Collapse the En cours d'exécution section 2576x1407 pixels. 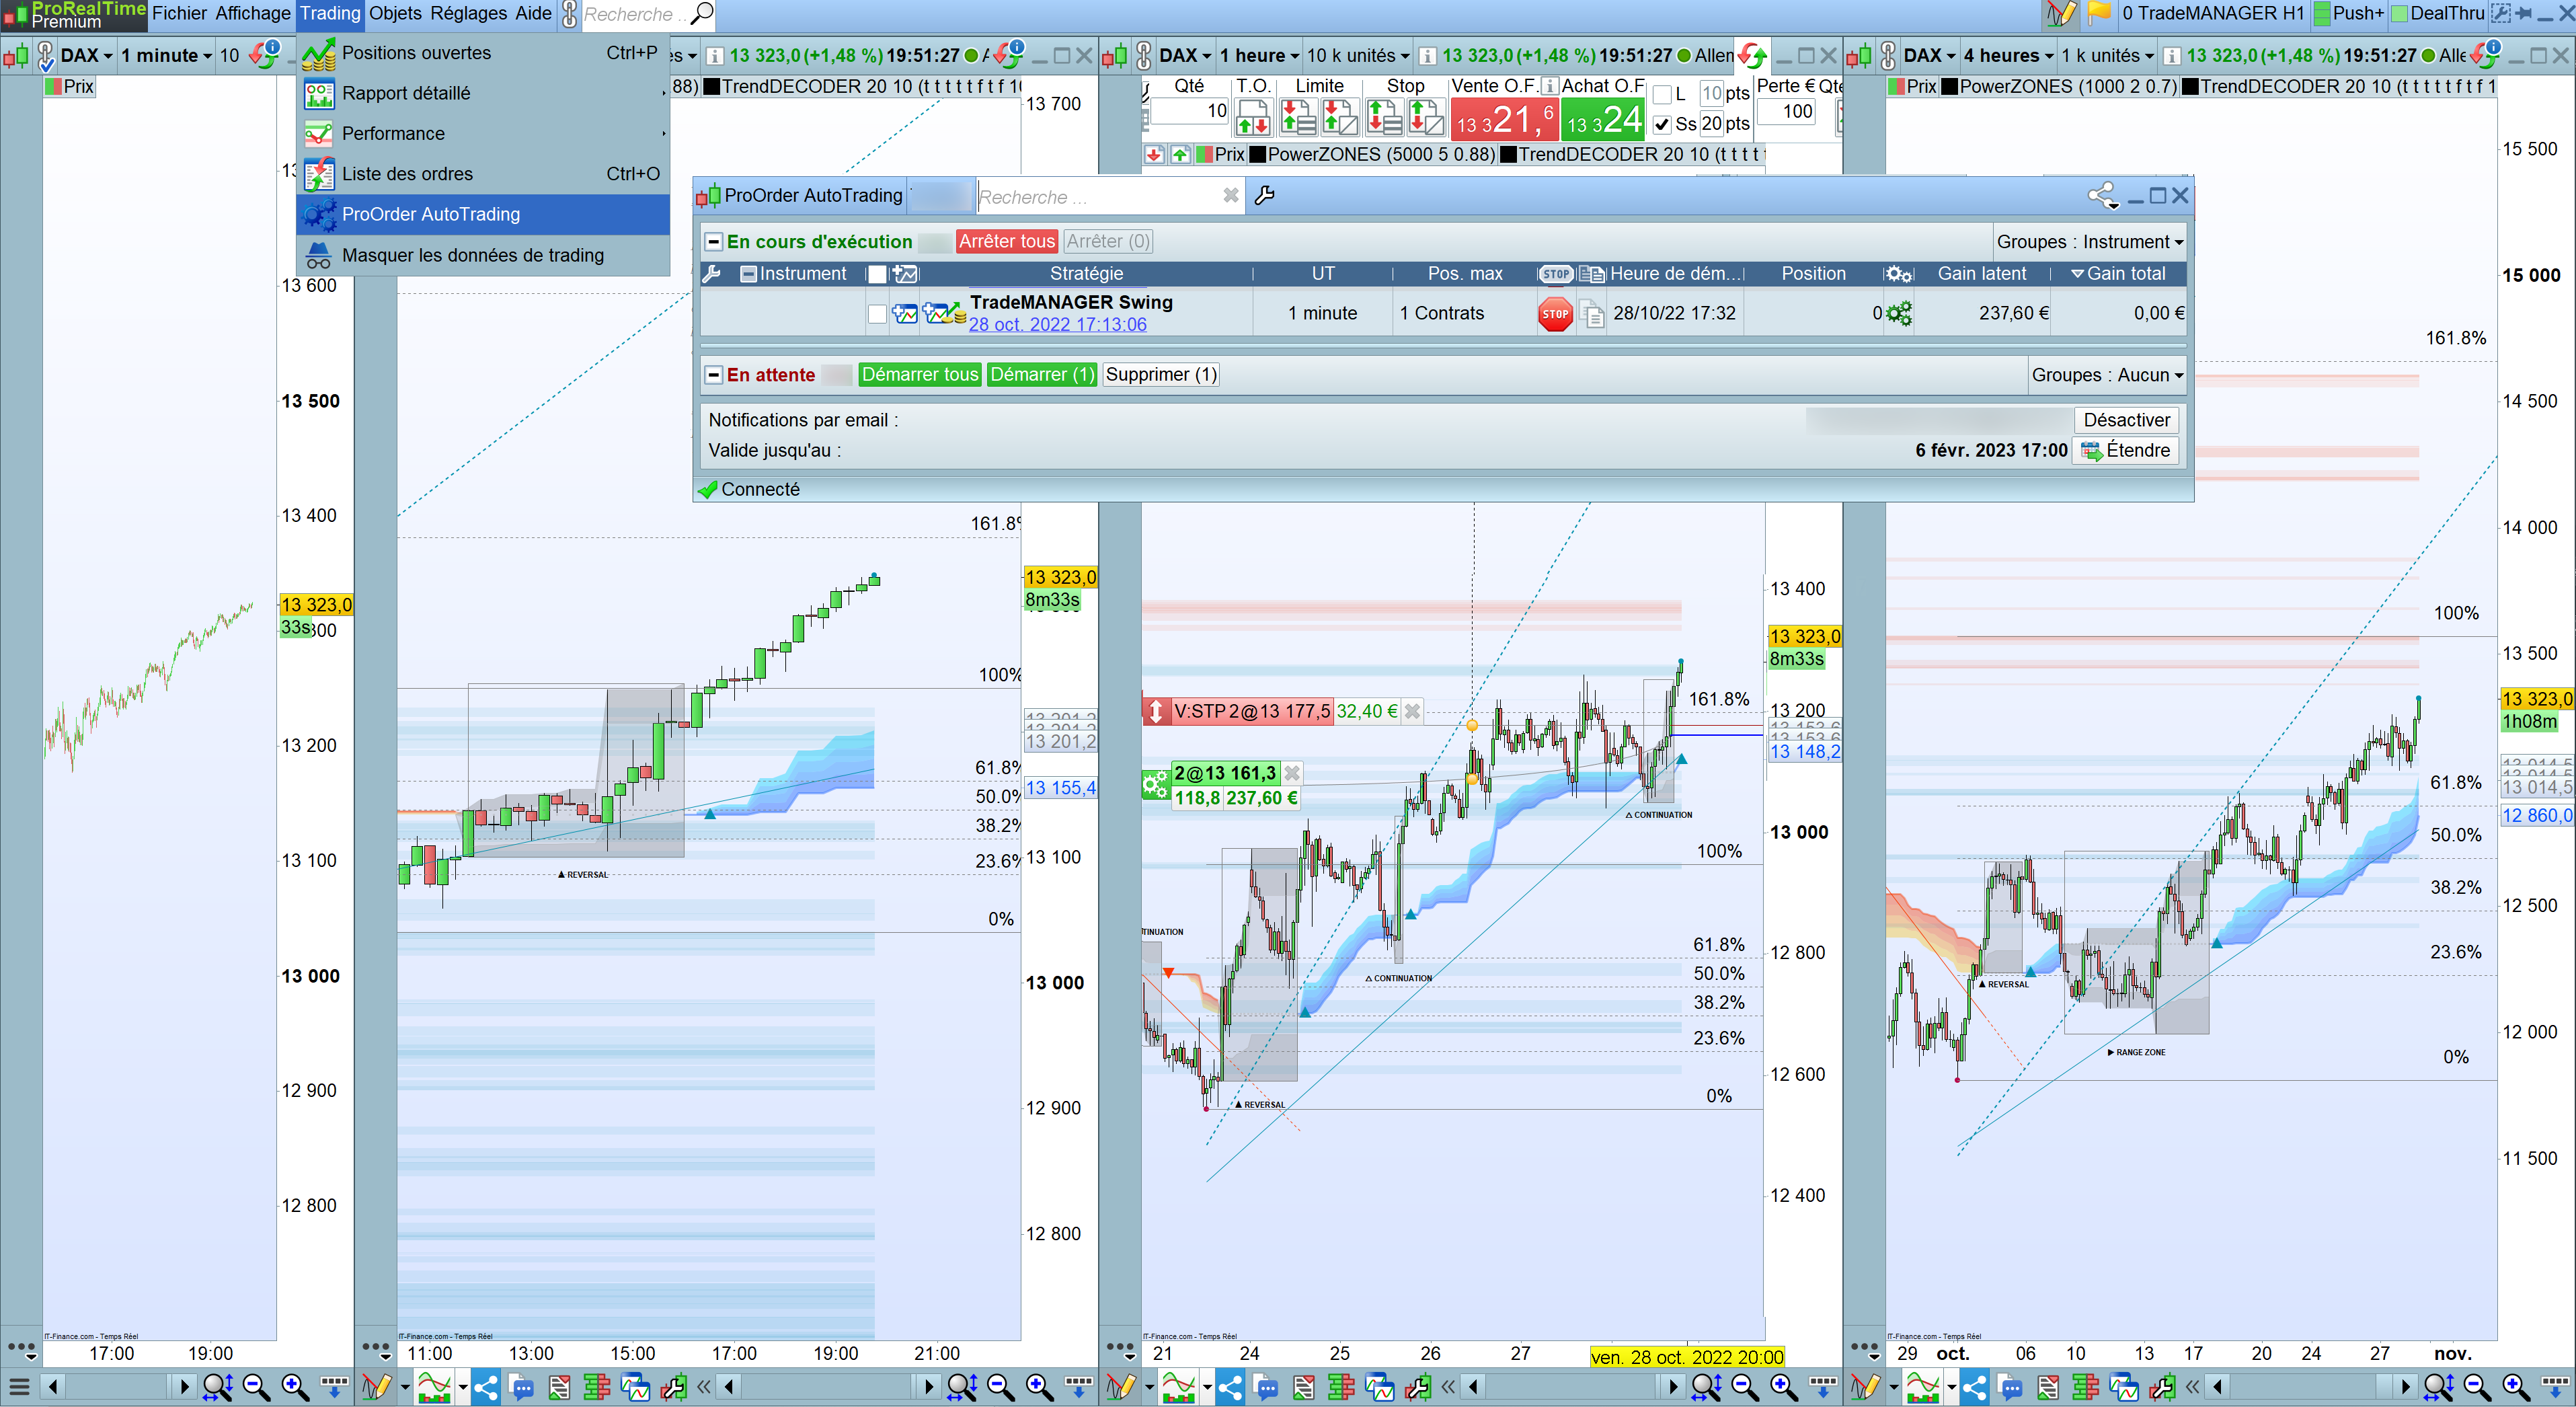coord(713,241)
